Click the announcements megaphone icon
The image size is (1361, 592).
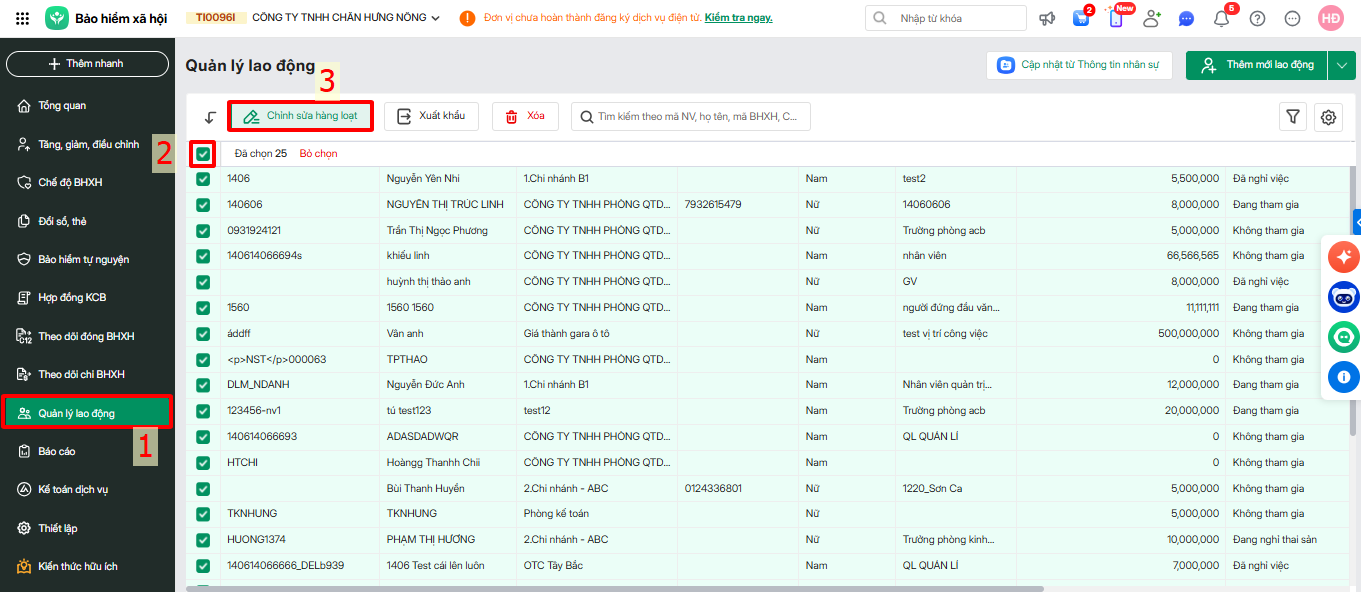(1047, 18)
